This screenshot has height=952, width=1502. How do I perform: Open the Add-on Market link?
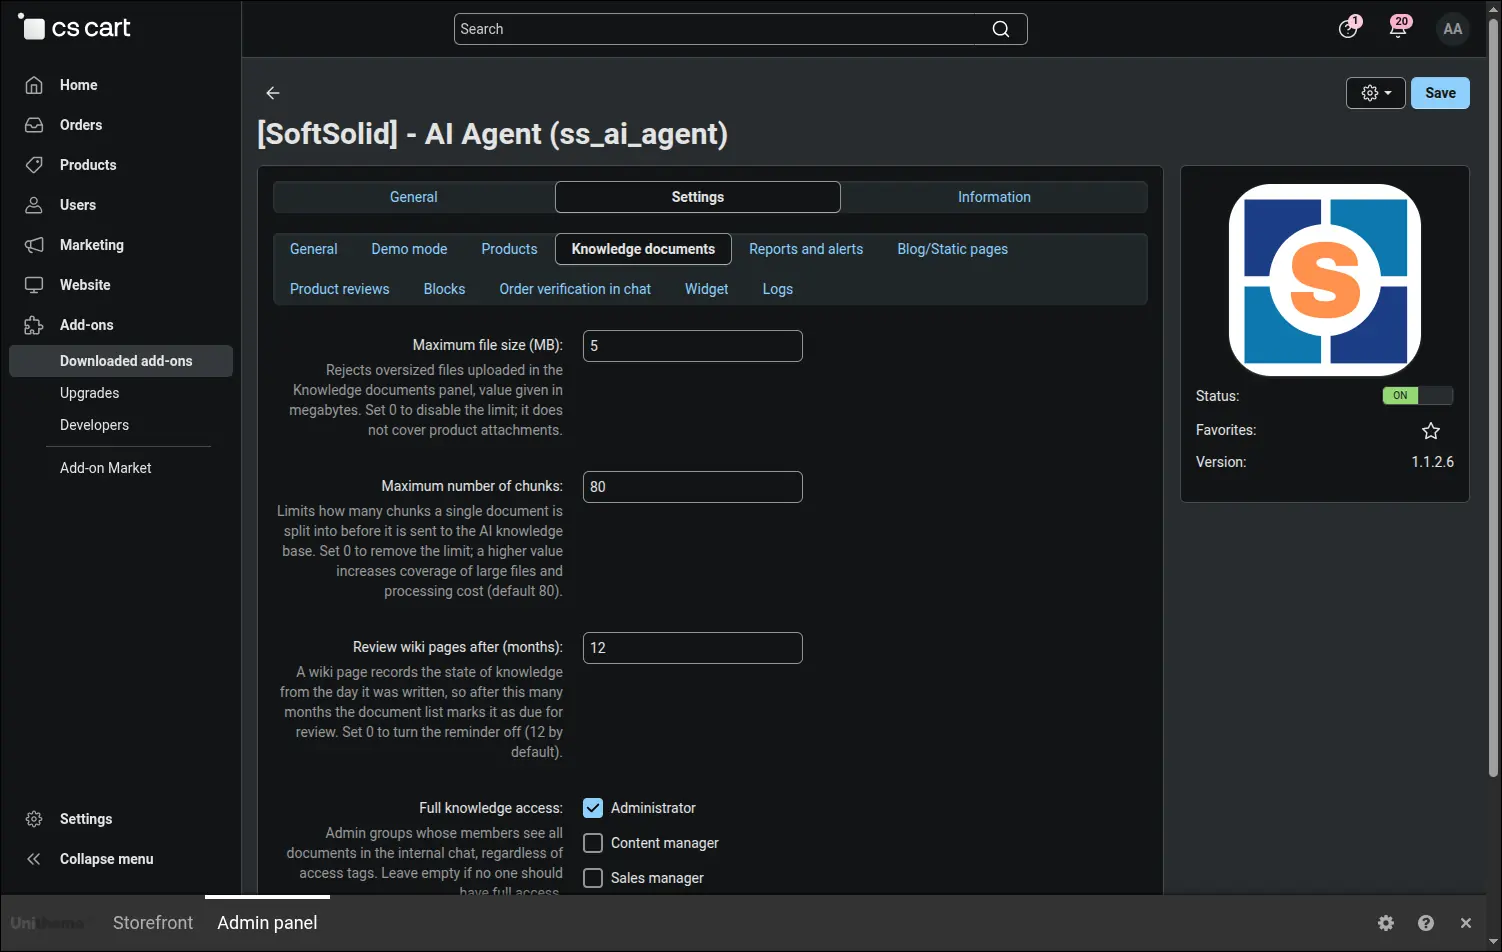pyautogui.click(x=105, y=468)
